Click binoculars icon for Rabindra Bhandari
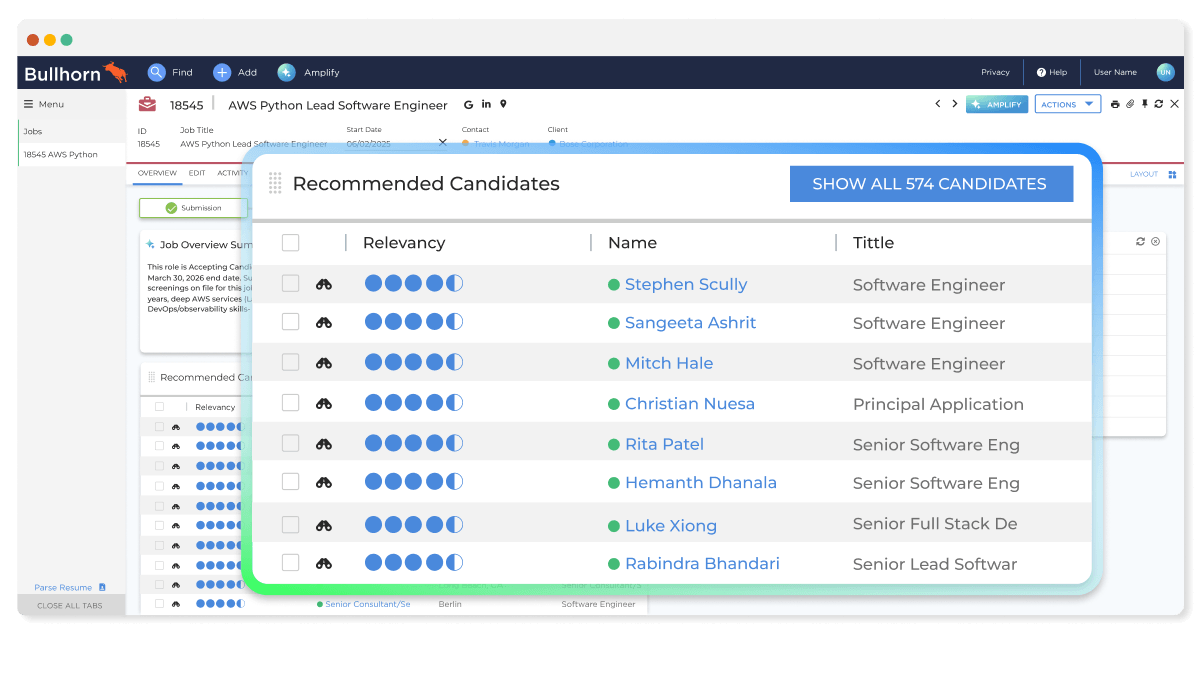 coord(324,563)
